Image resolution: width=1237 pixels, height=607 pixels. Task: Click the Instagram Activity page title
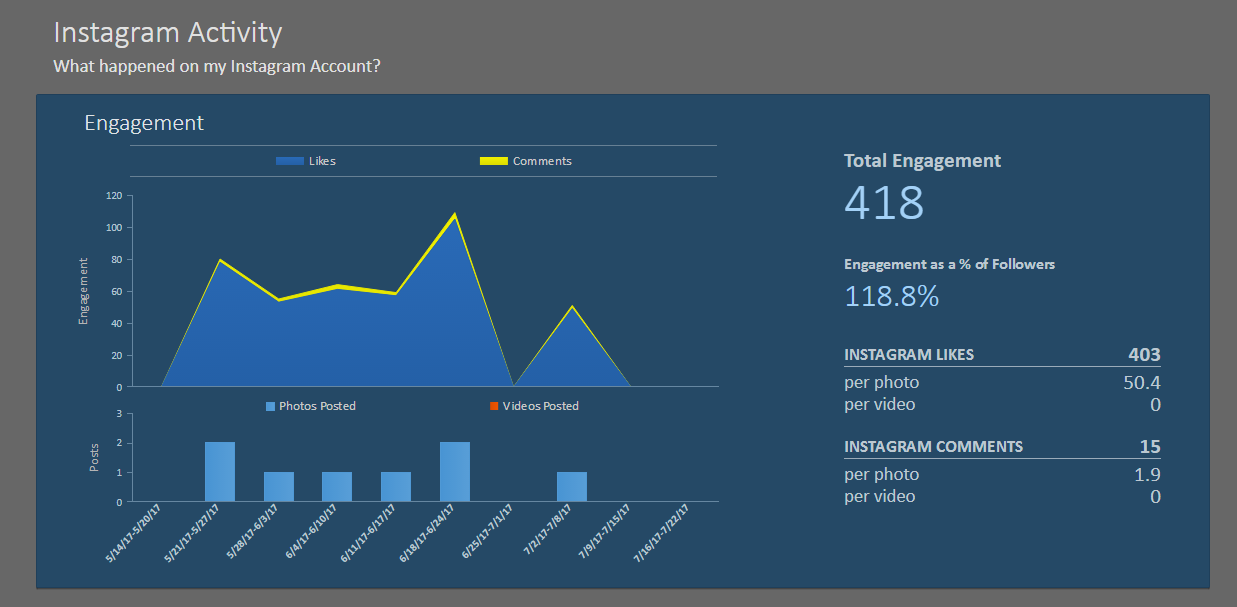pos(168,32)
